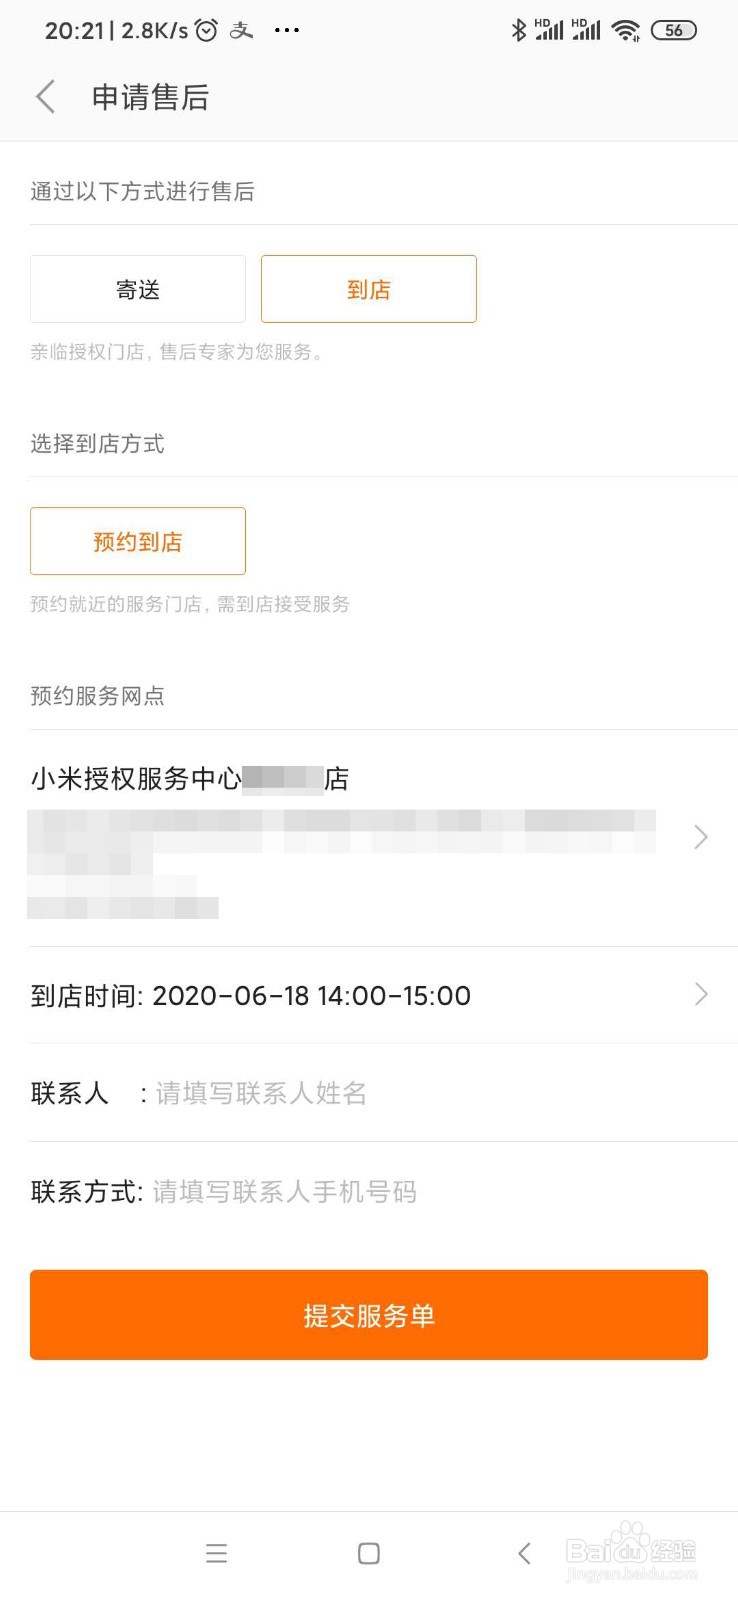The image size is (738, 1600).
Task: Tap the back arrow beside 申请售后
Action: (x=45, y=97)
